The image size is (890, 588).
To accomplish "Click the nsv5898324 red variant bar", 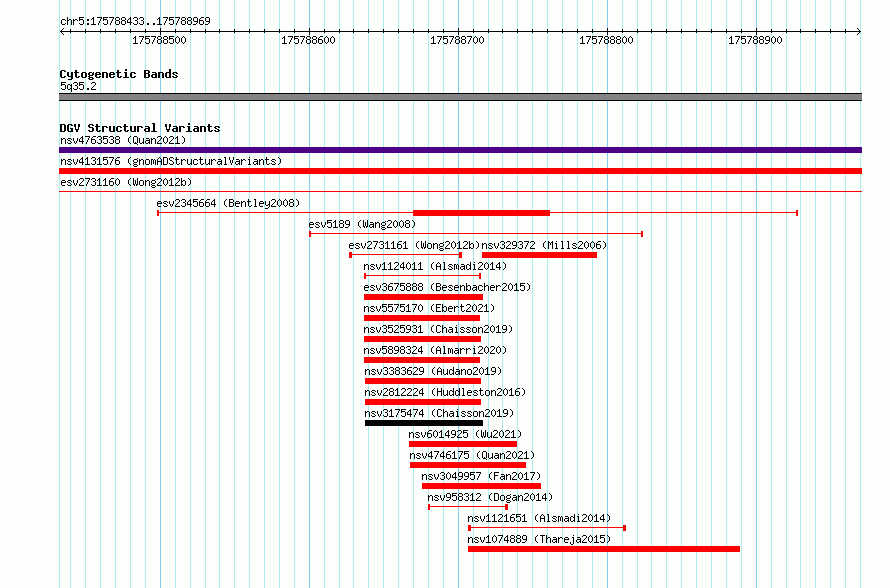I will (422, 360).
